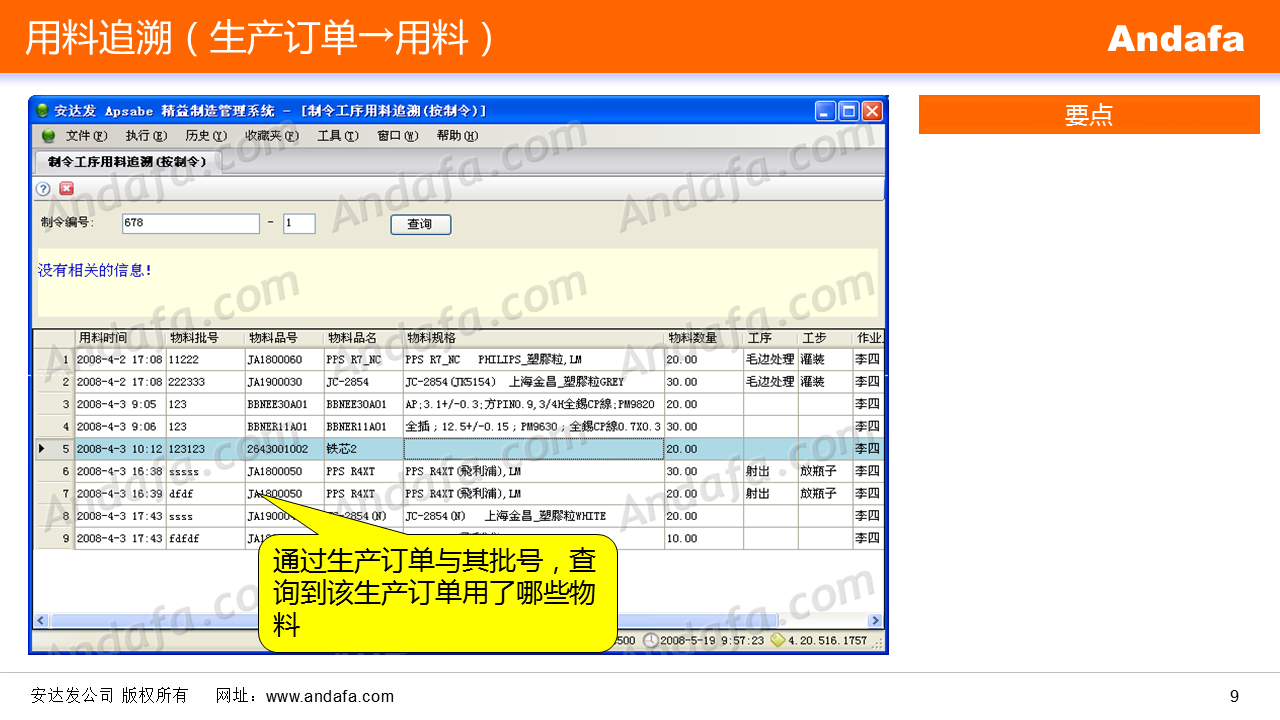Select row 1 with material PPS R7_NC

tap(354, 359)
